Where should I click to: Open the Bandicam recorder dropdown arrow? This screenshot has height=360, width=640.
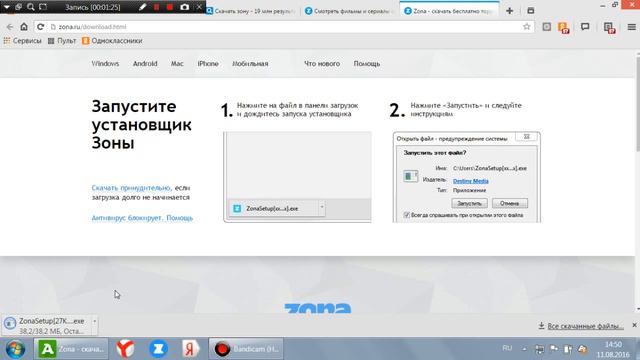click(x=7, y=7)
